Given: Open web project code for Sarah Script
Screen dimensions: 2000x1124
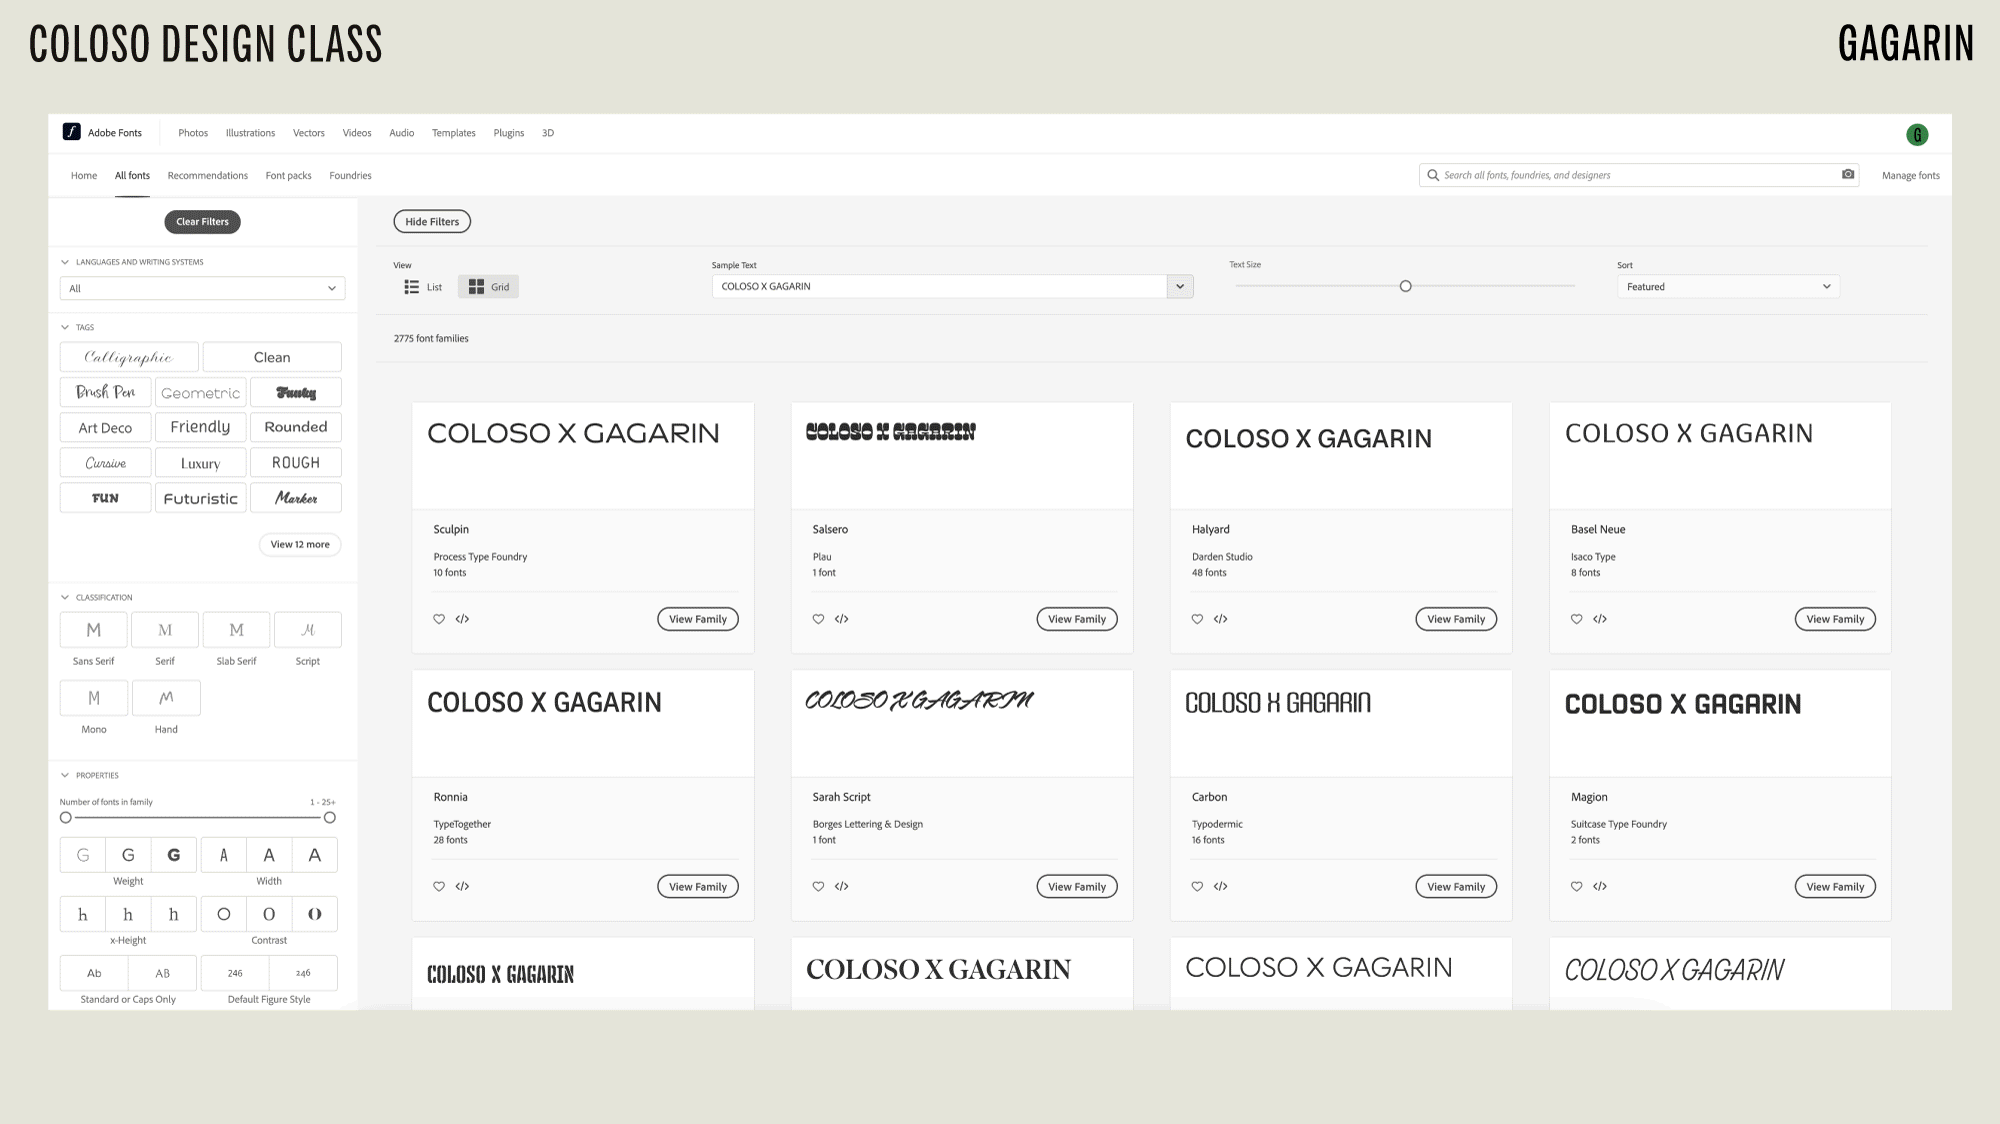Looking at the screenshot, I should pos(842,886).
